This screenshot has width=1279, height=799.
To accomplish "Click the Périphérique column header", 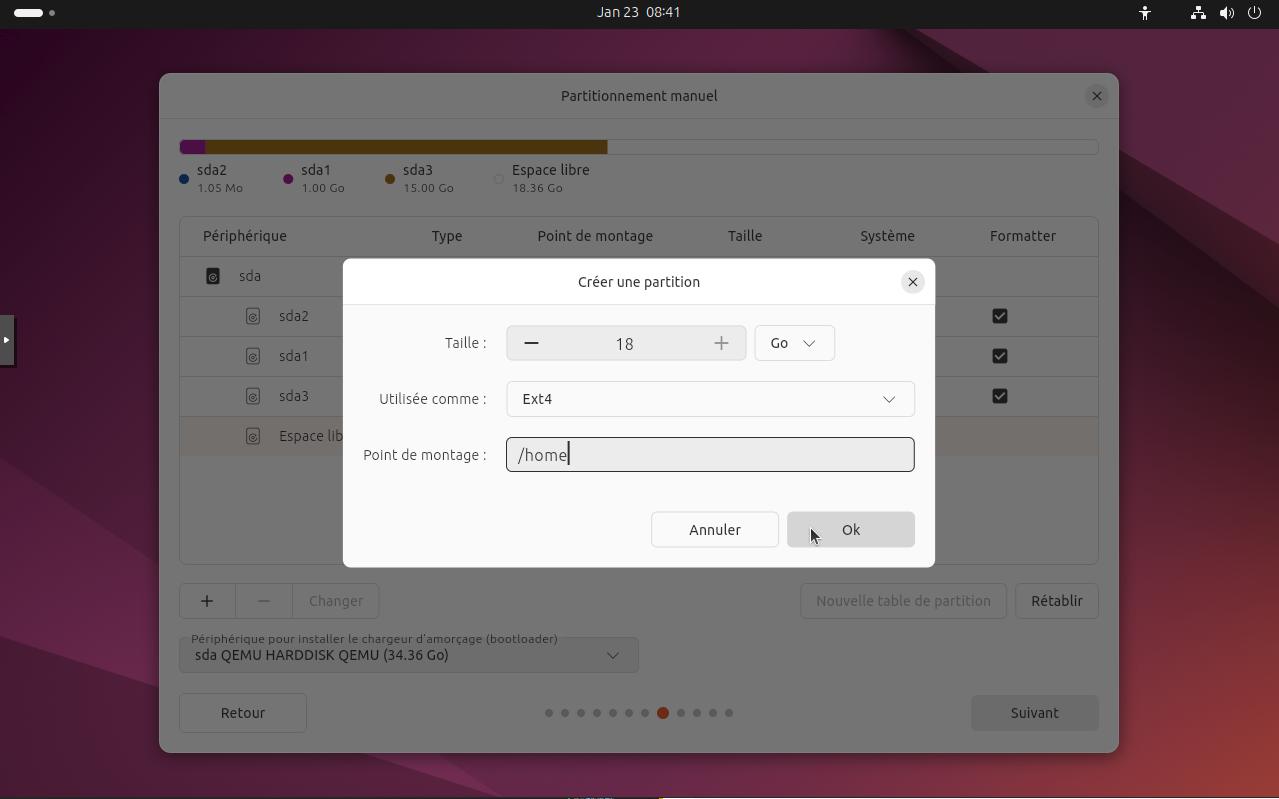I will pyautogui.click(x=245, y=236).
